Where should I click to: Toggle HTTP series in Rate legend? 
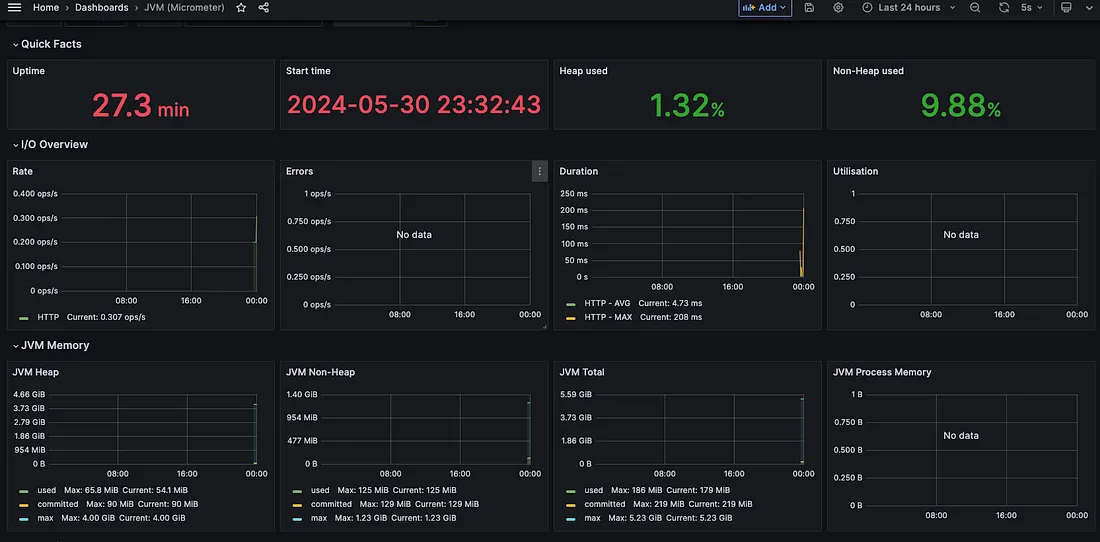[48, 317]
